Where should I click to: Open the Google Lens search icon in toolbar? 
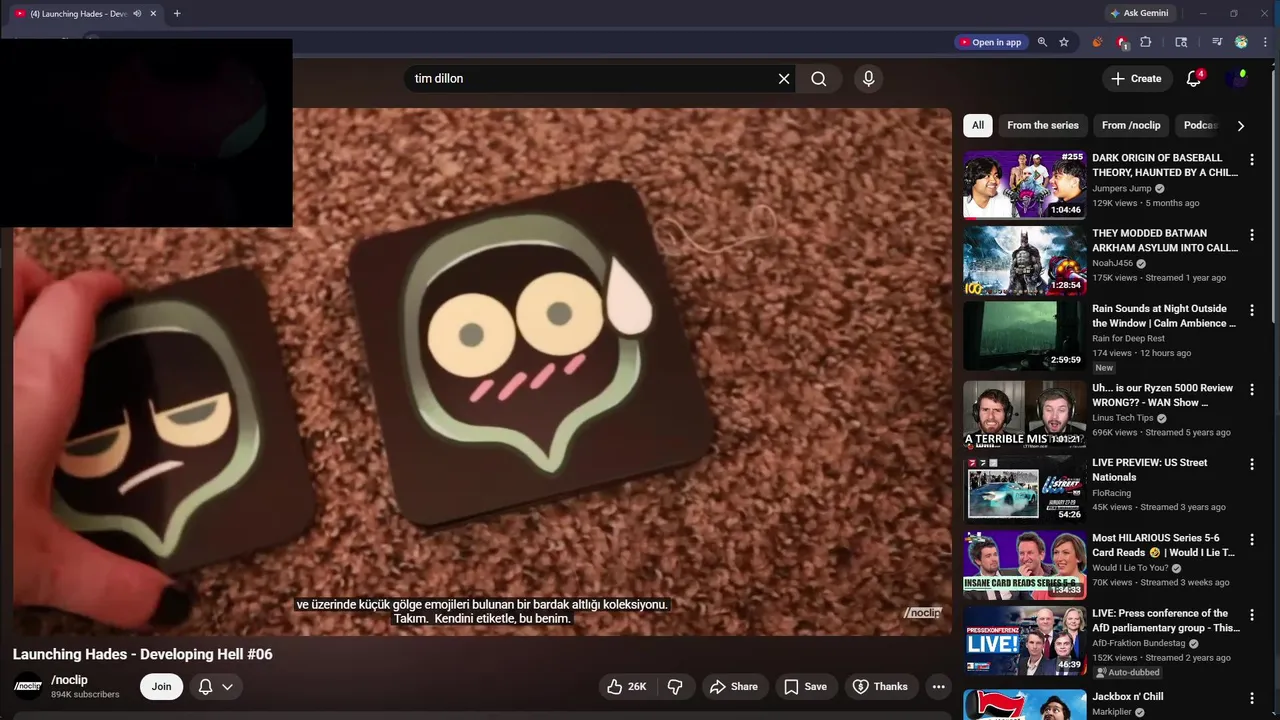[x=1181, y=42]
